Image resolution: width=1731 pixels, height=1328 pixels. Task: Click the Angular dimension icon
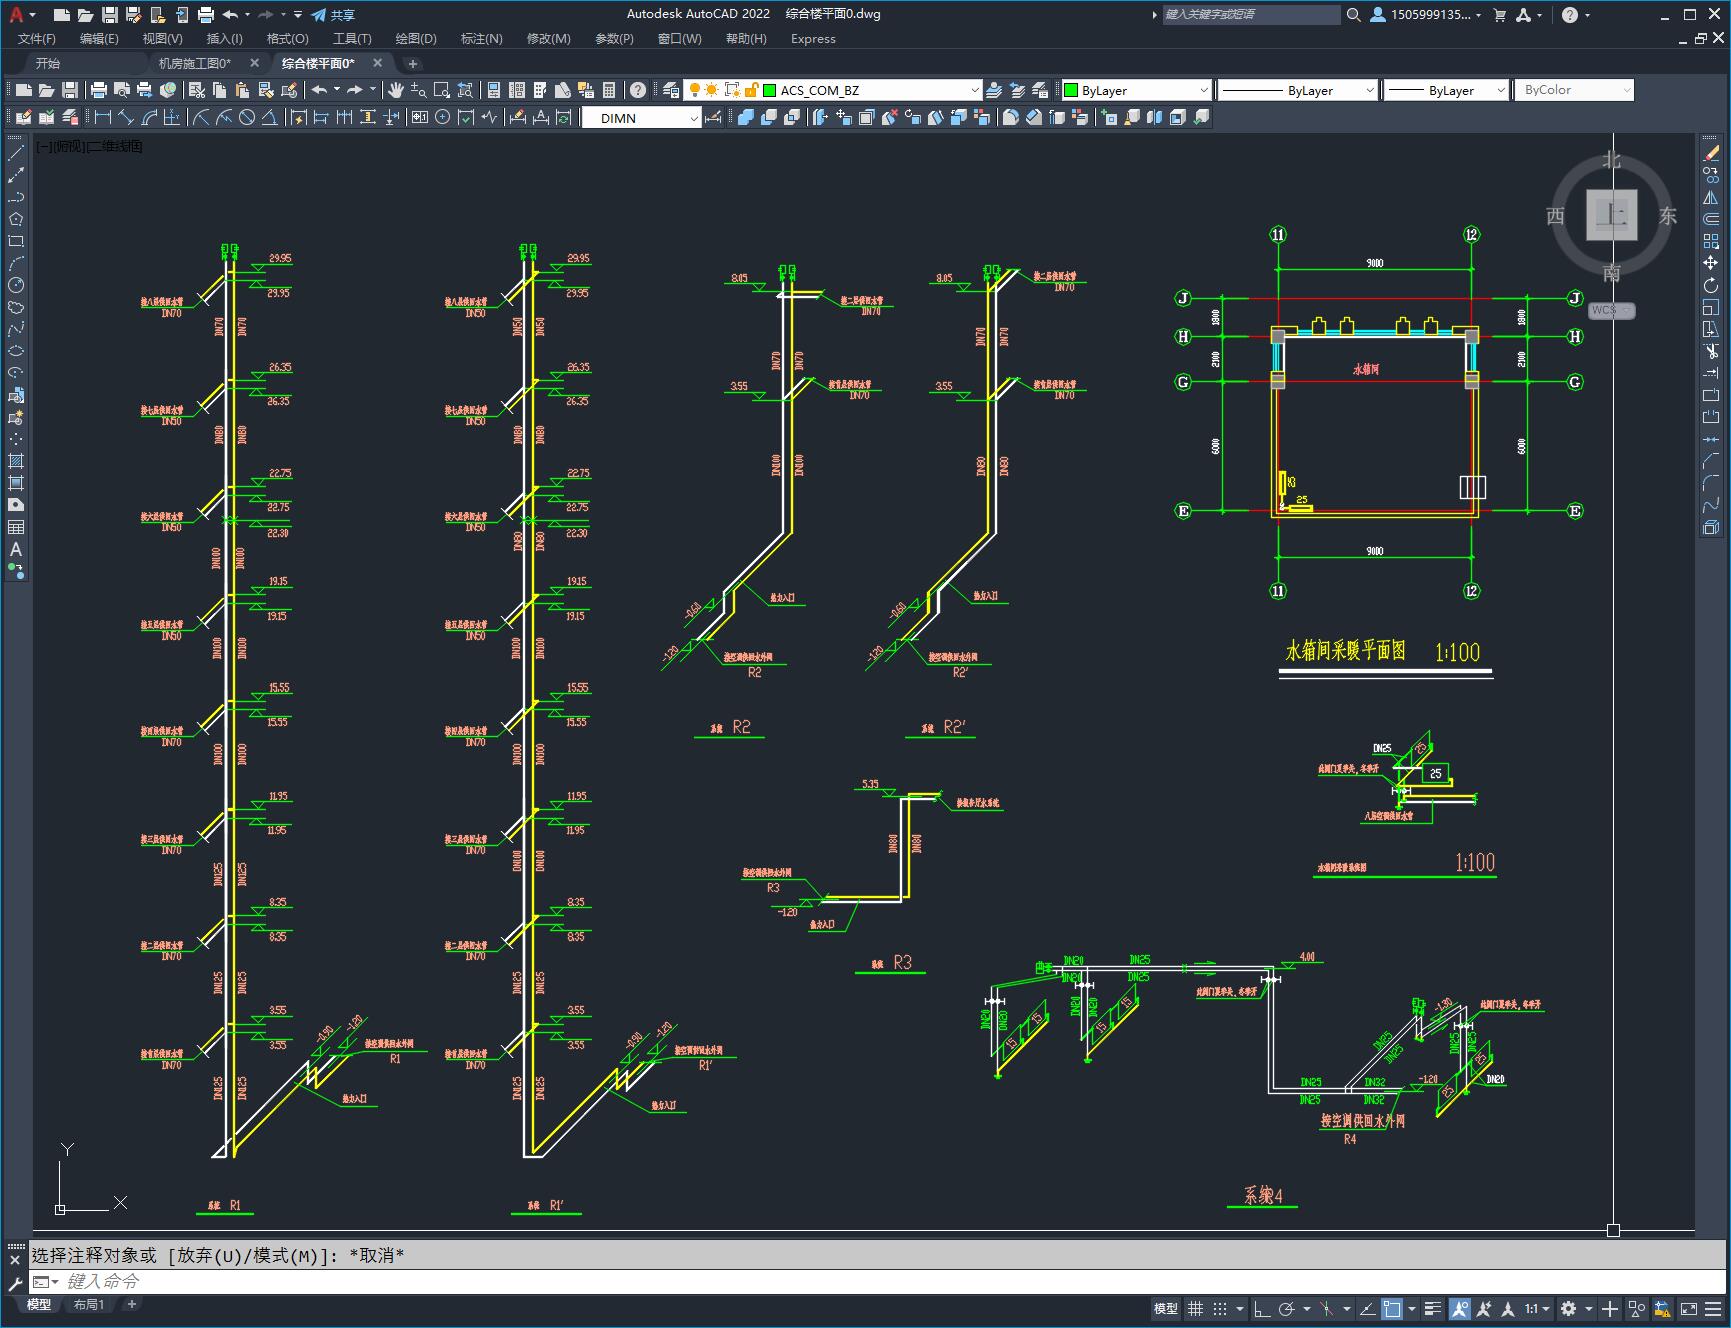tap(270, 118)
